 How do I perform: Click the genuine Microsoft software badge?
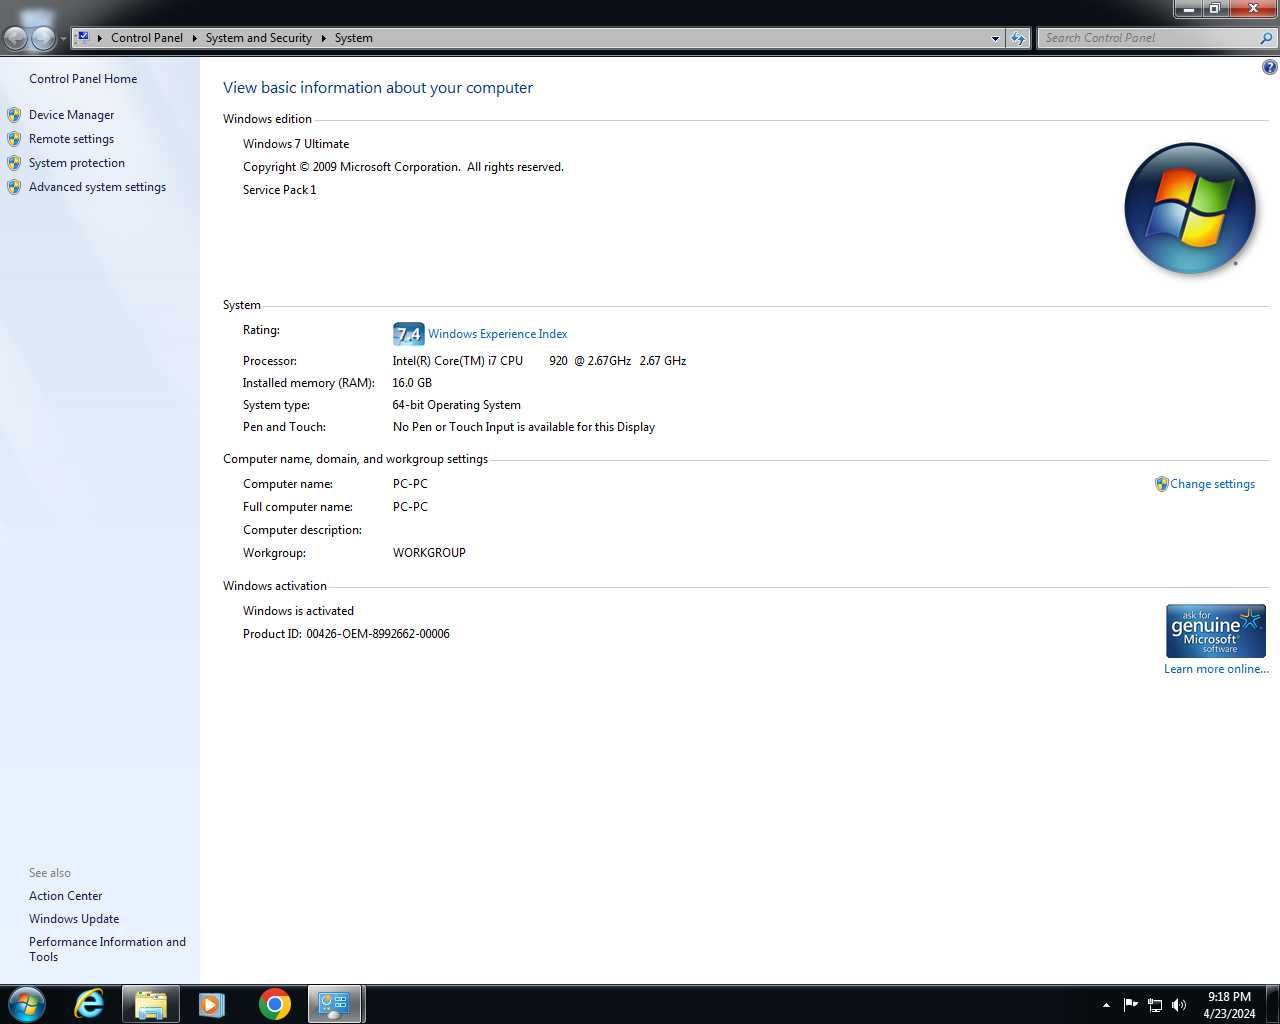click(1216, 630)
